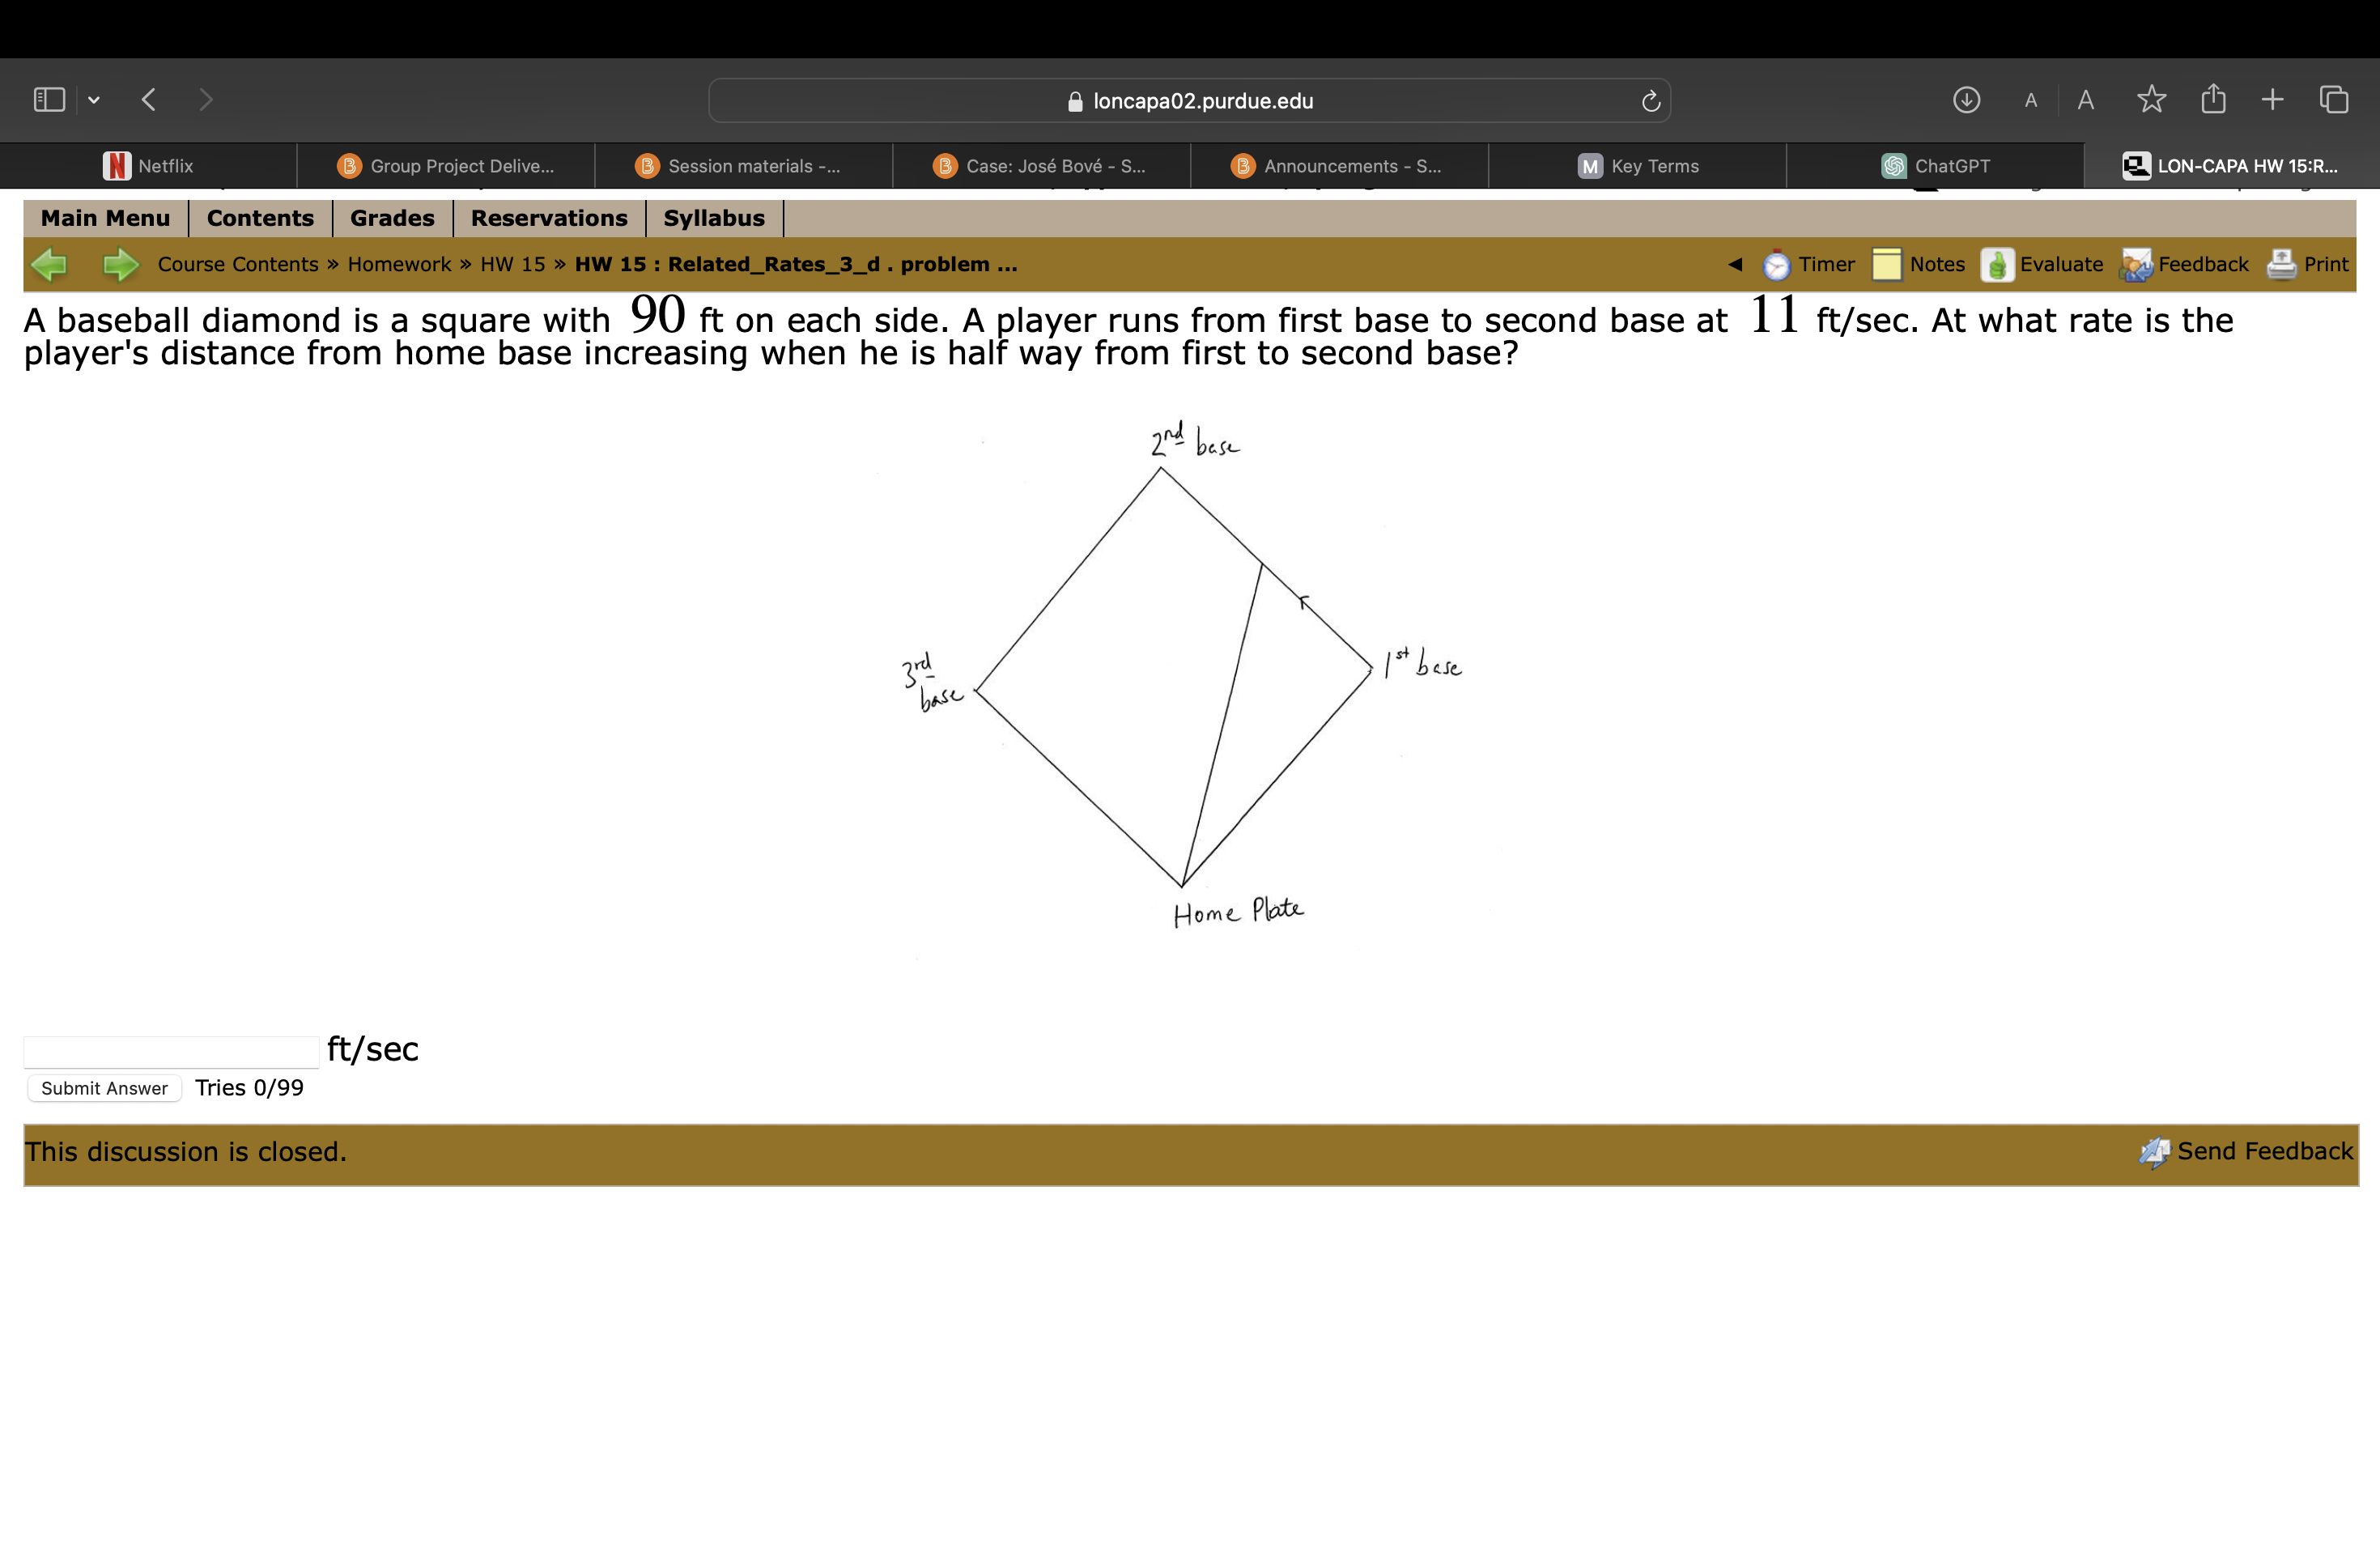
Task: Navigate back using the green left arrow
Action: click(x=50, y=264)
